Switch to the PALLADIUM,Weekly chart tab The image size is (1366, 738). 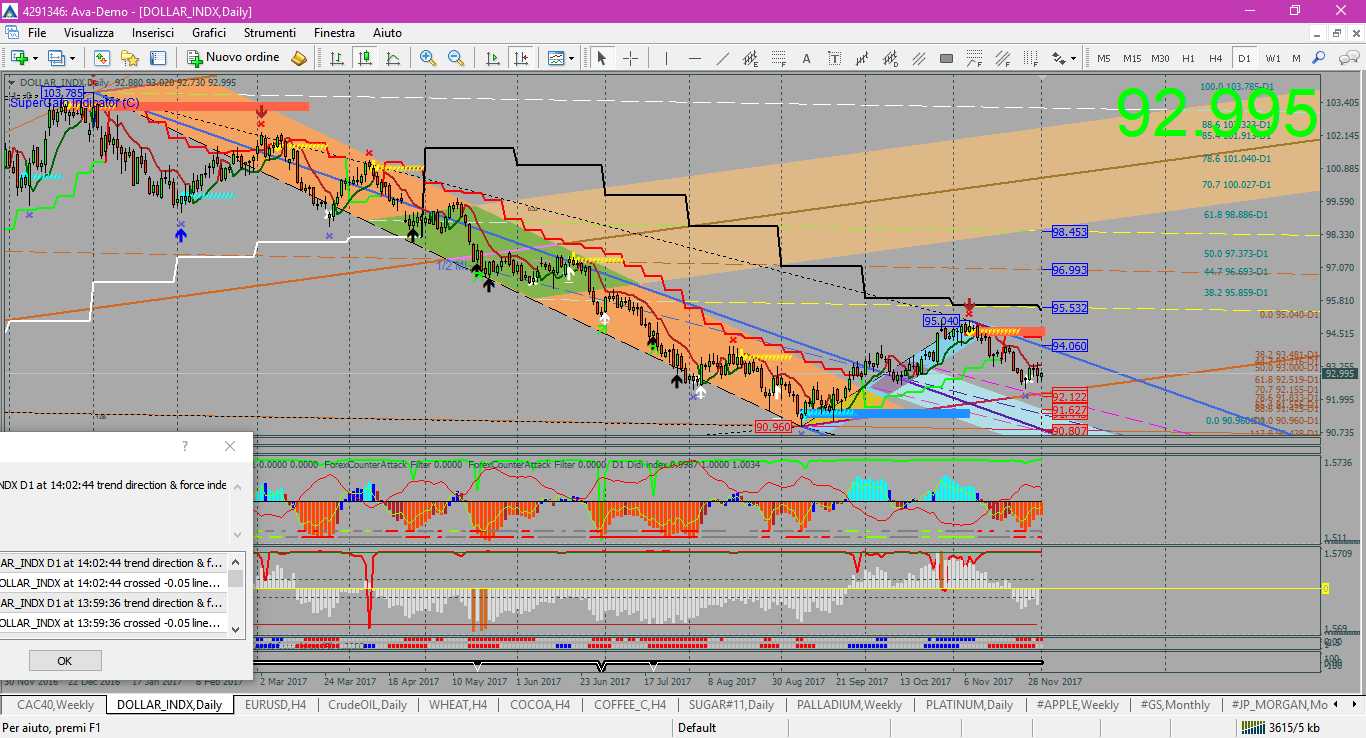[850, 705]
